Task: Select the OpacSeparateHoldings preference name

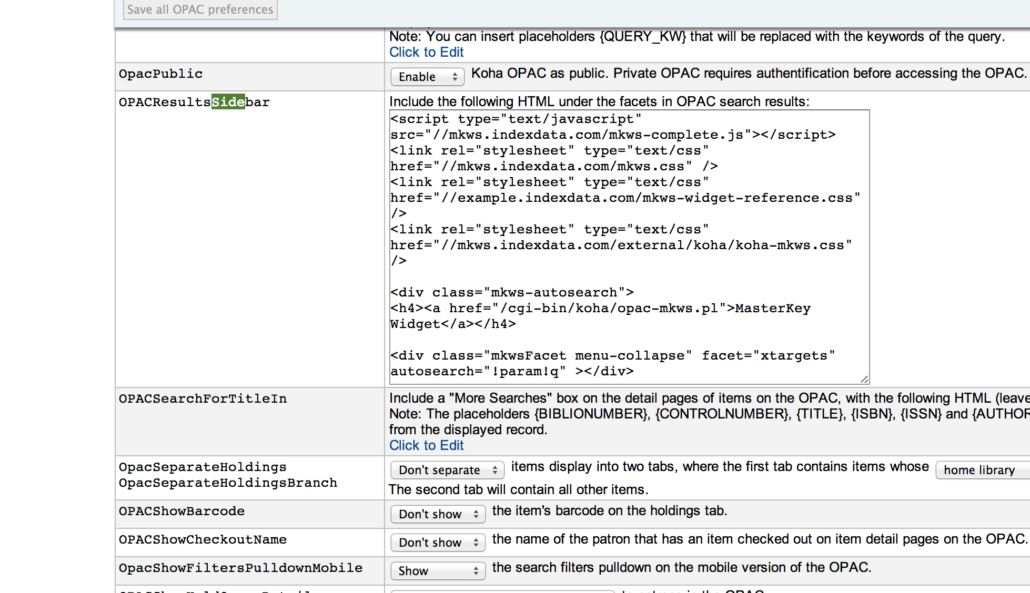Action: [x=203, y=467]
